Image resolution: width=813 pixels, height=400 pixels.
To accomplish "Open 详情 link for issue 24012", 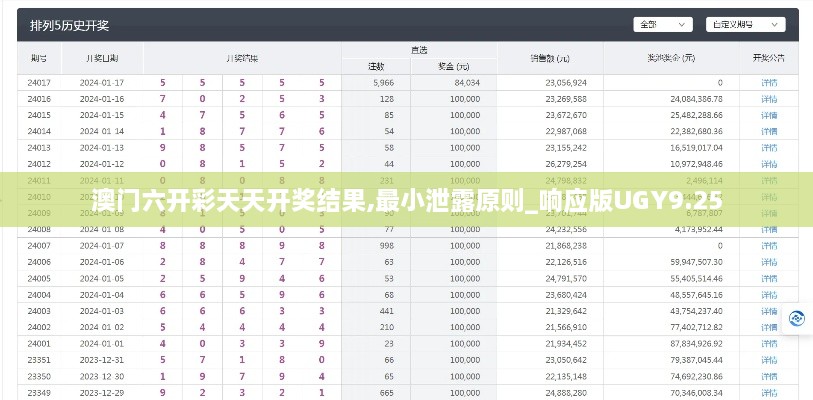I will pos(769,164).
